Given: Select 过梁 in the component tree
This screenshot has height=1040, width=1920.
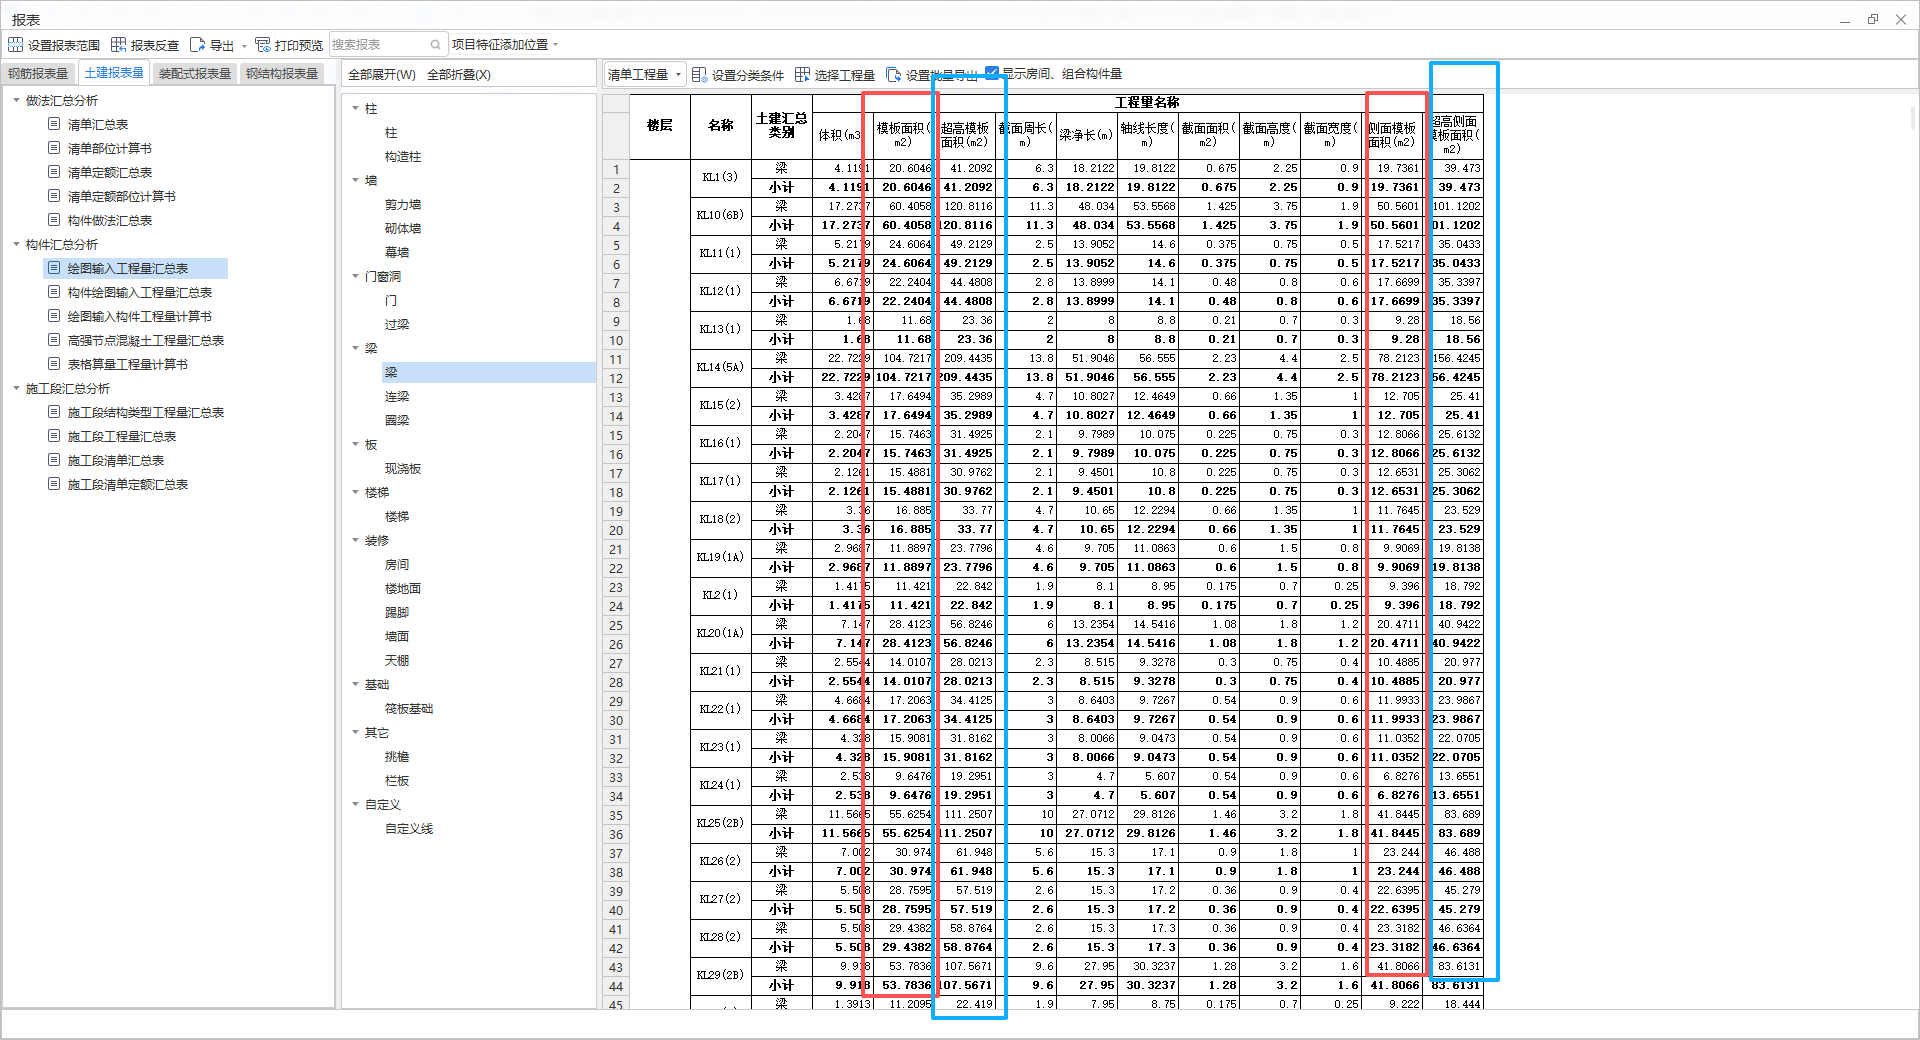Looking at the screenshot, I should pos(397,324).
